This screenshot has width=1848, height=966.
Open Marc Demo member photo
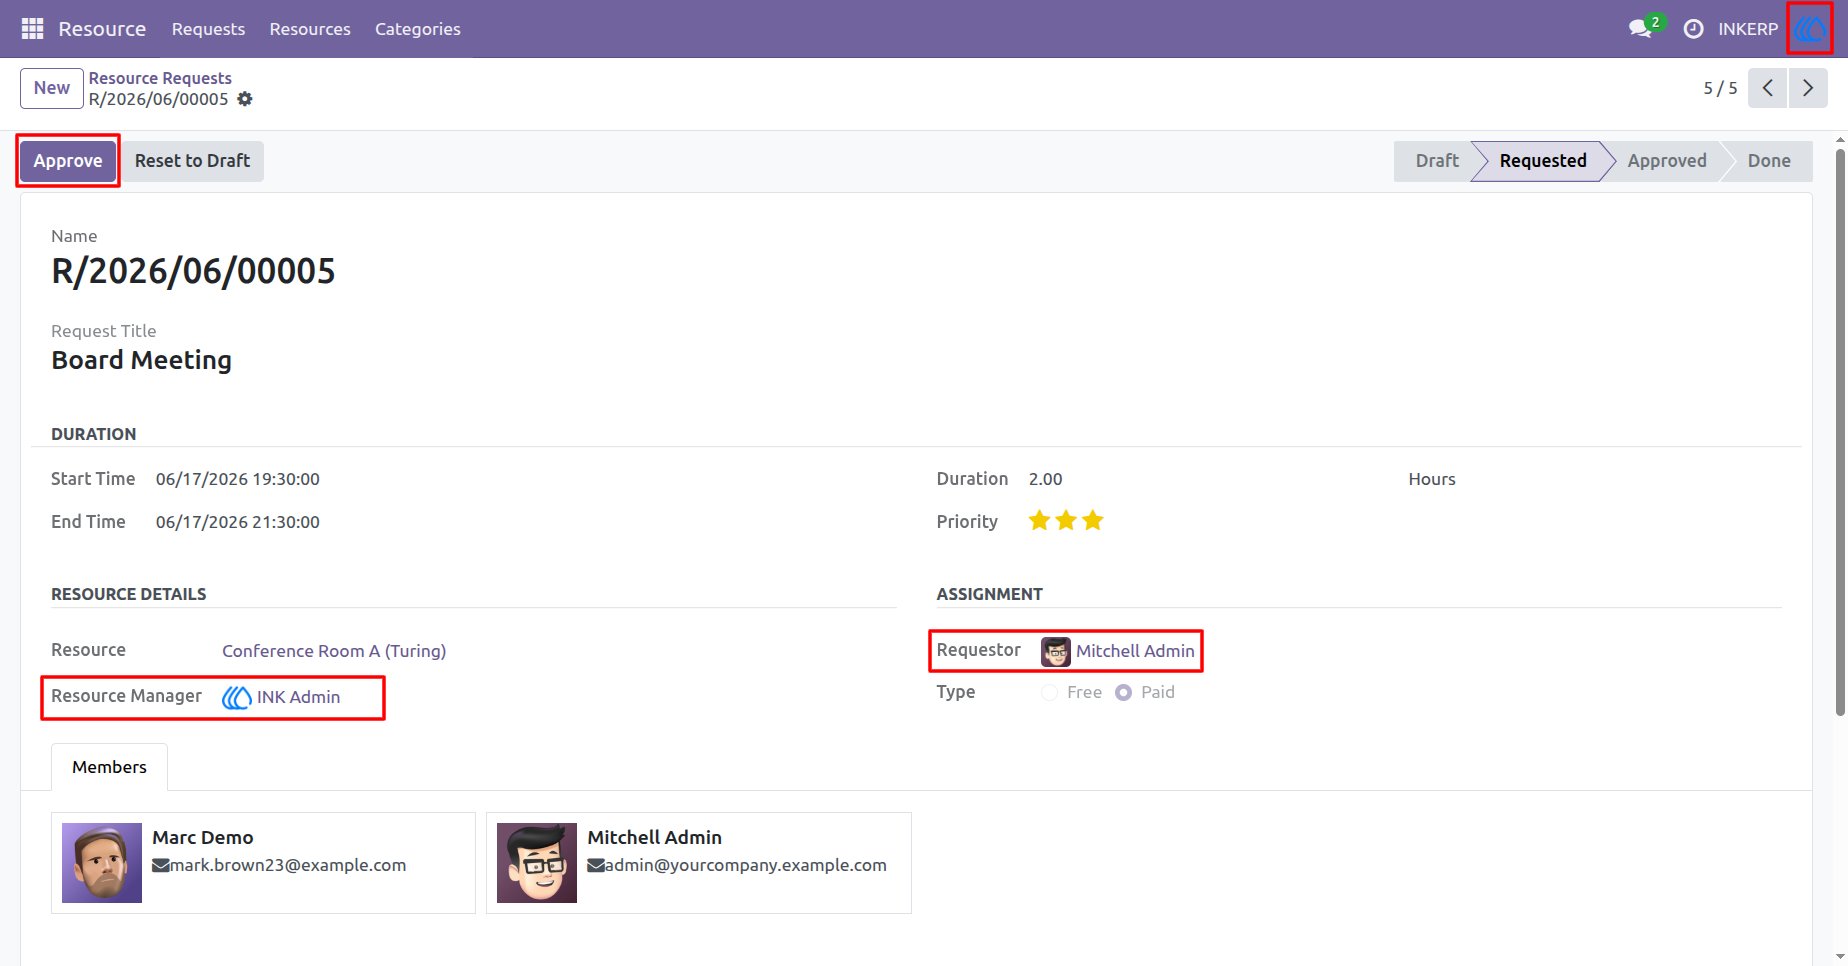[102, 863]
